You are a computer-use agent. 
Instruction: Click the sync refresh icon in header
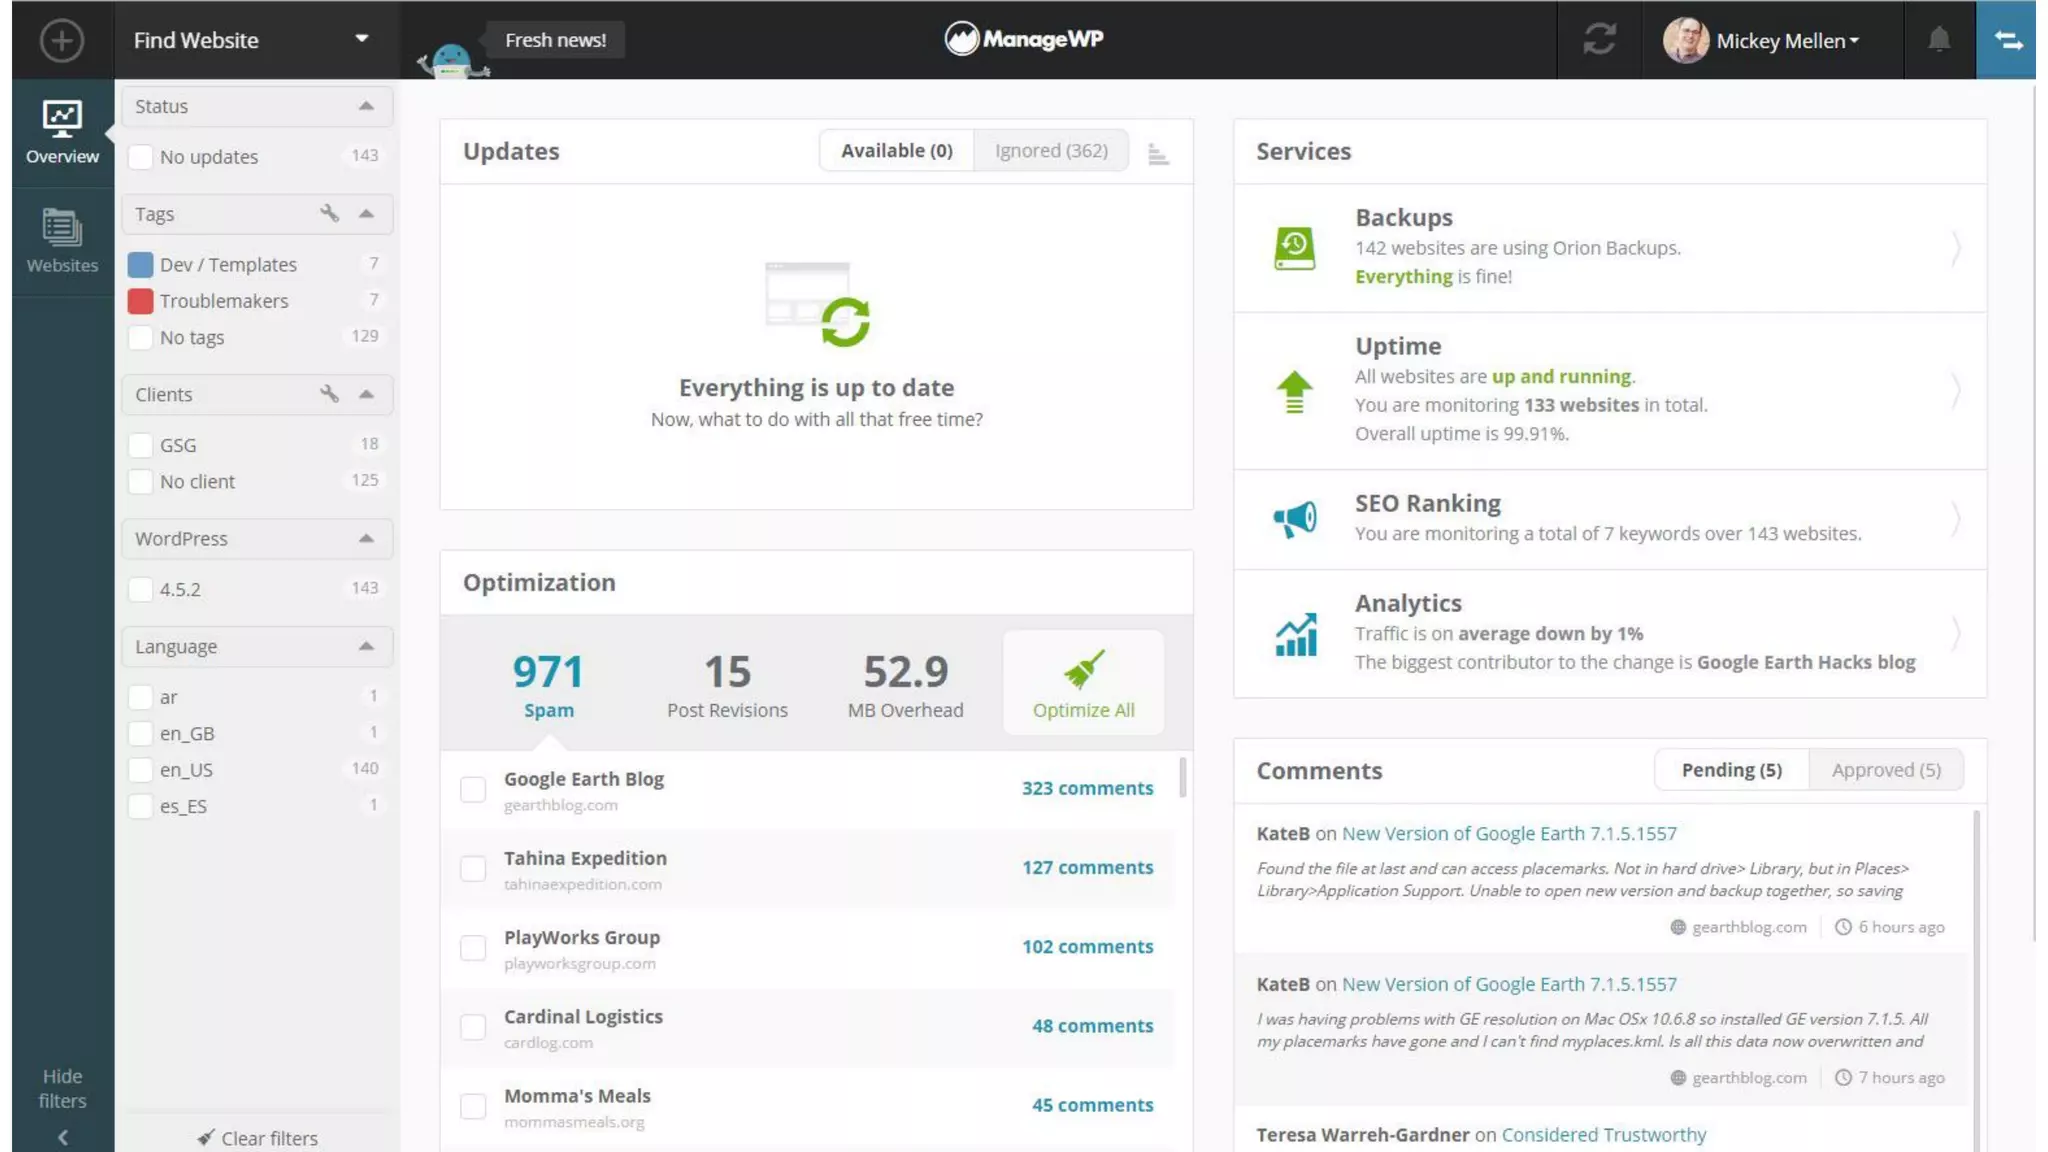tap(1599, 40)
